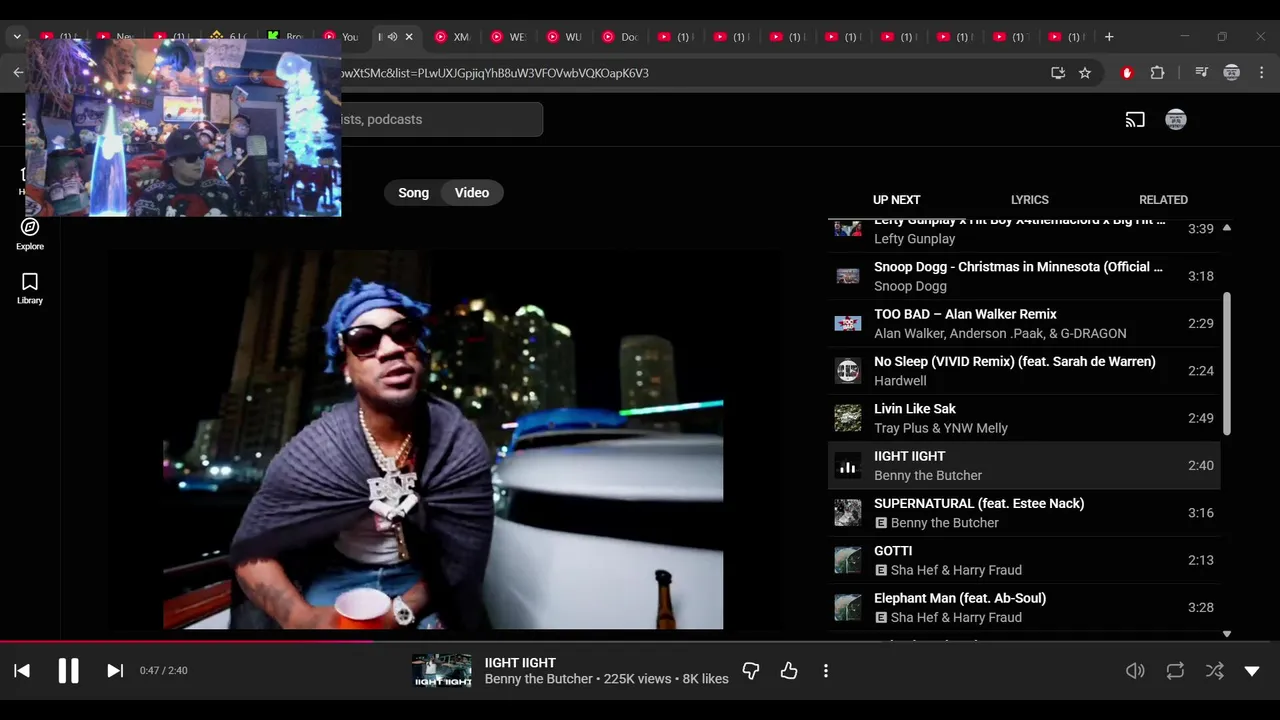The height and width of the screenshot is (720, 1280).
Task: Play Livin Like Sak from queue
Action: tap(1024, 418)
